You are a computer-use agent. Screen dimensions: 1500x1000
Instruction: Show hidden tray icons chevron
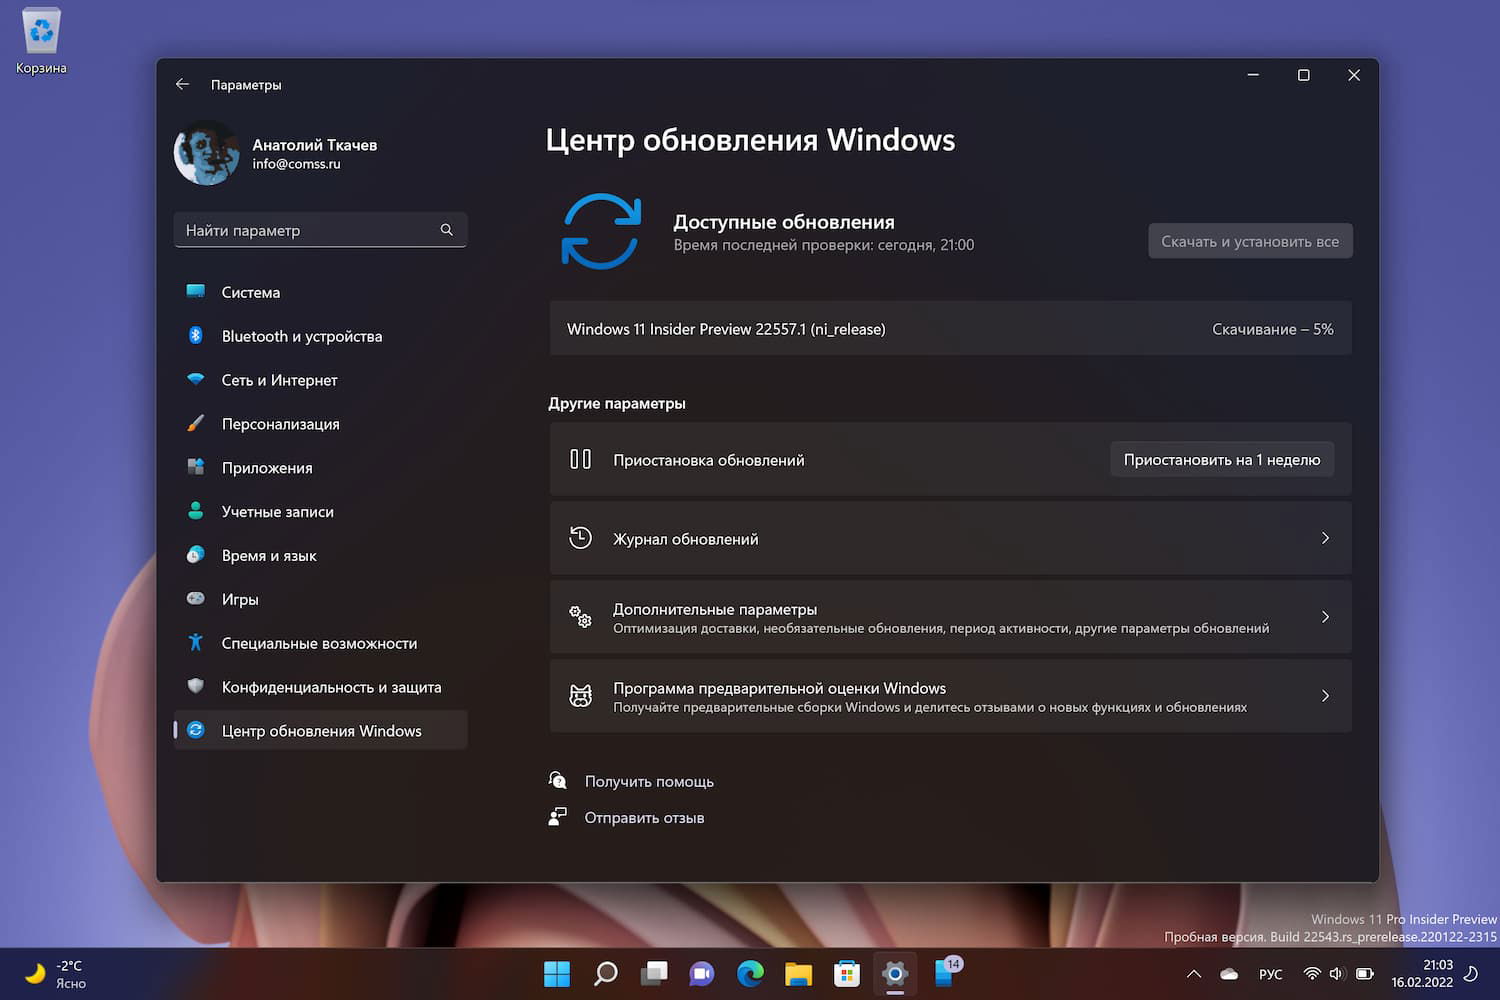click(1193, 973)
